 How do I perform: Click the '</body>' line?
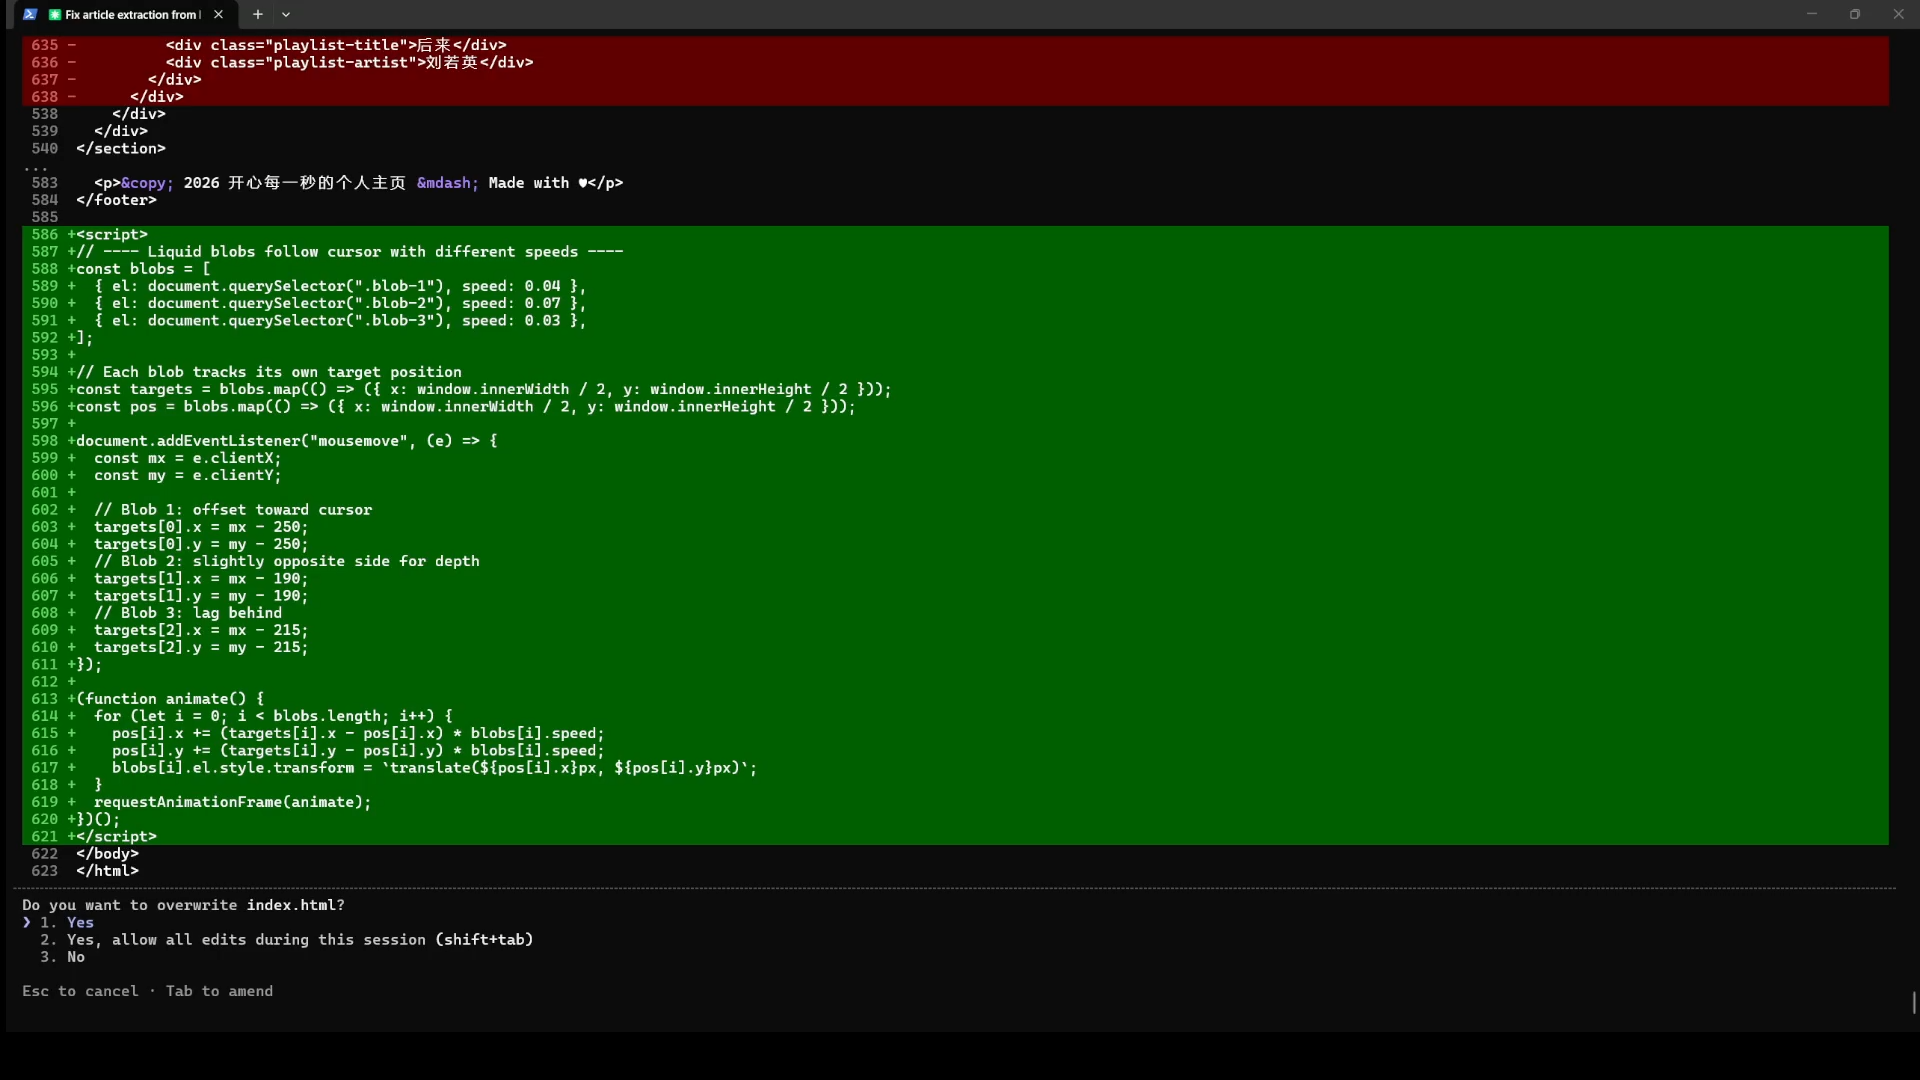pyautogui.click(x=107, y=854)
